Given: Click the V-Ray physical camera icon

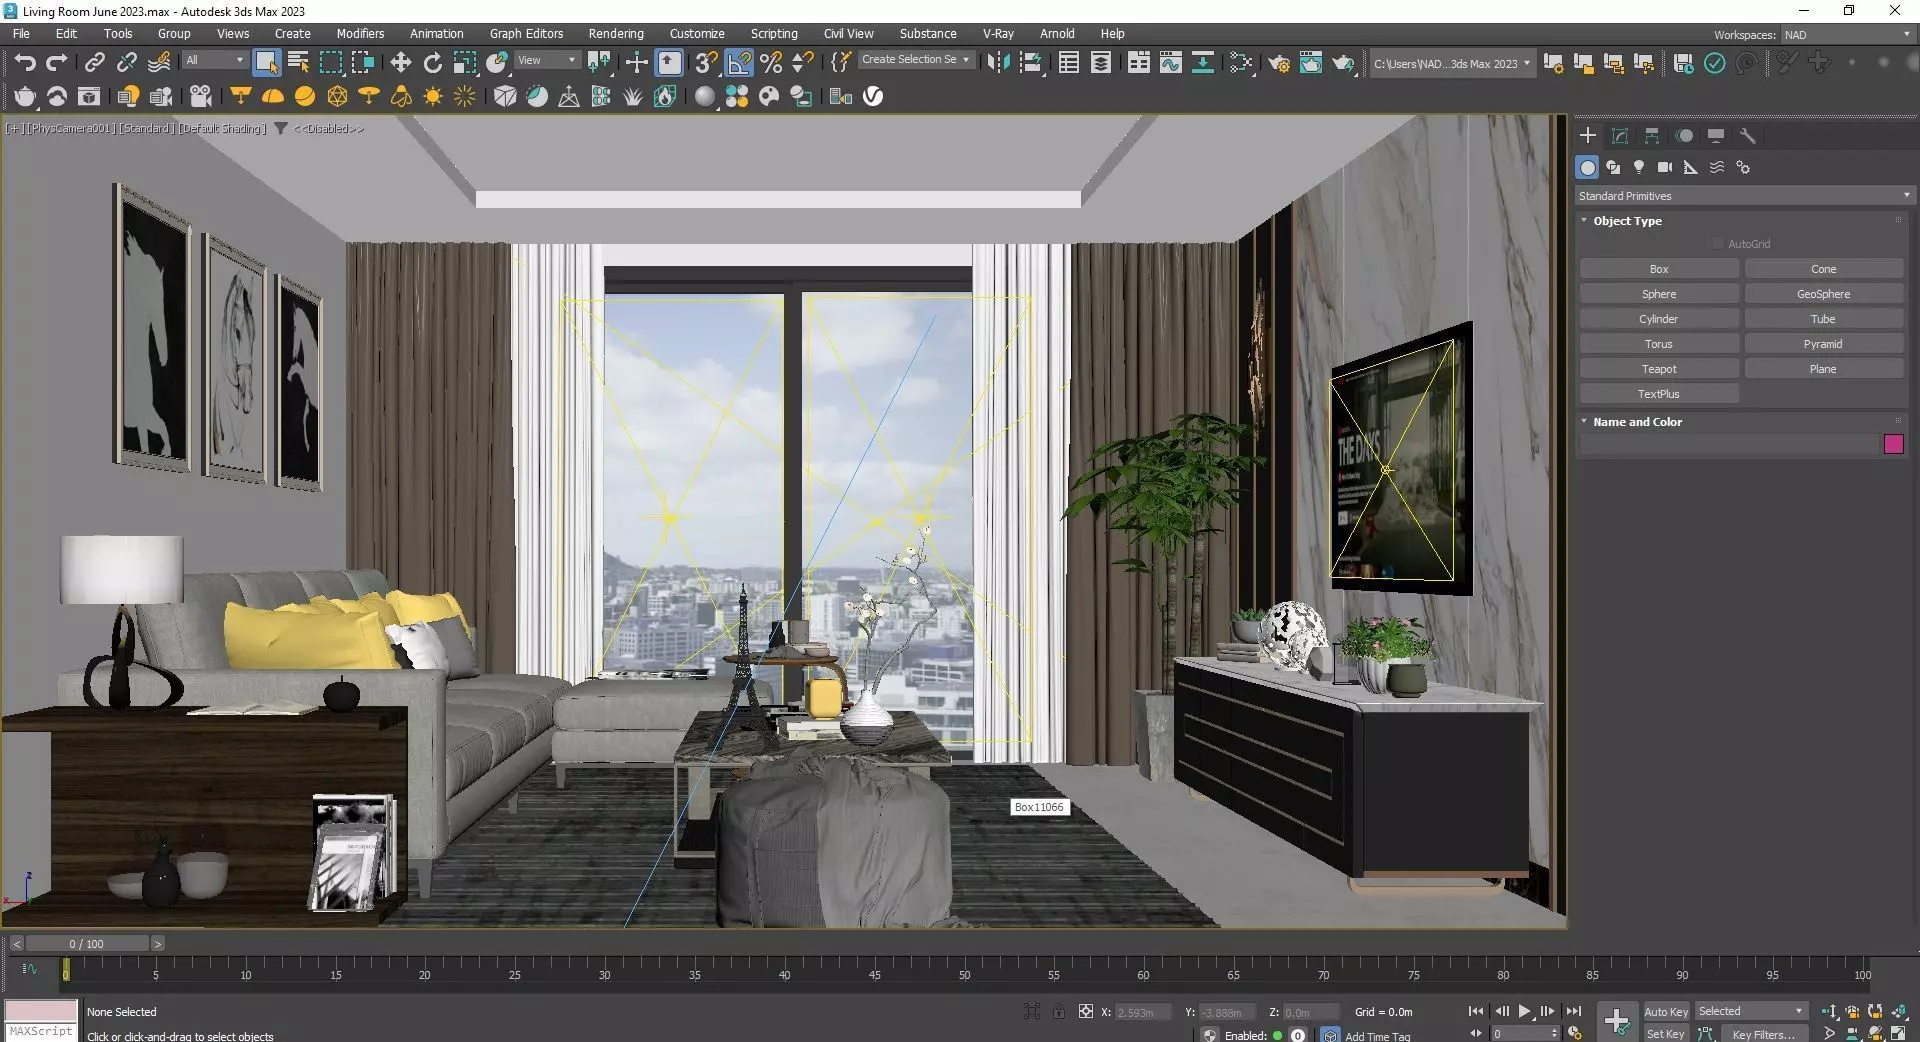Looking at the screenshot, I should 201,96.
